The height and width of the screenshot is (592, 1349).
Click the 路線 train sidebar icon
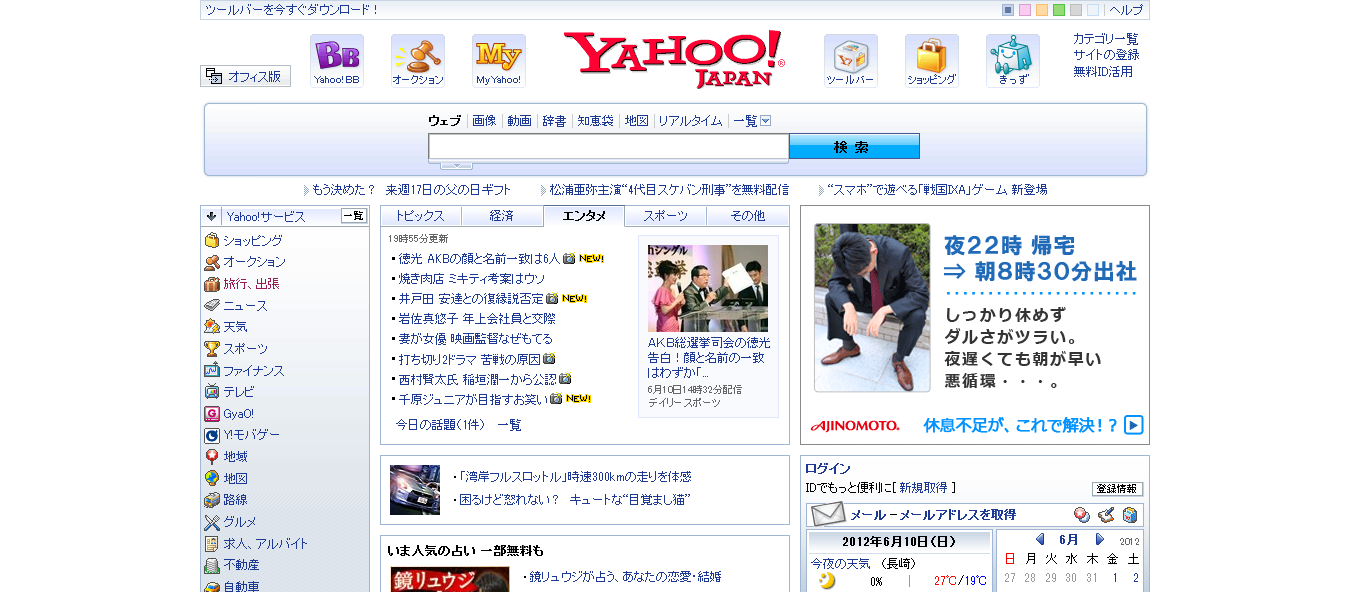pyautogui.click(x=212, y=500)
